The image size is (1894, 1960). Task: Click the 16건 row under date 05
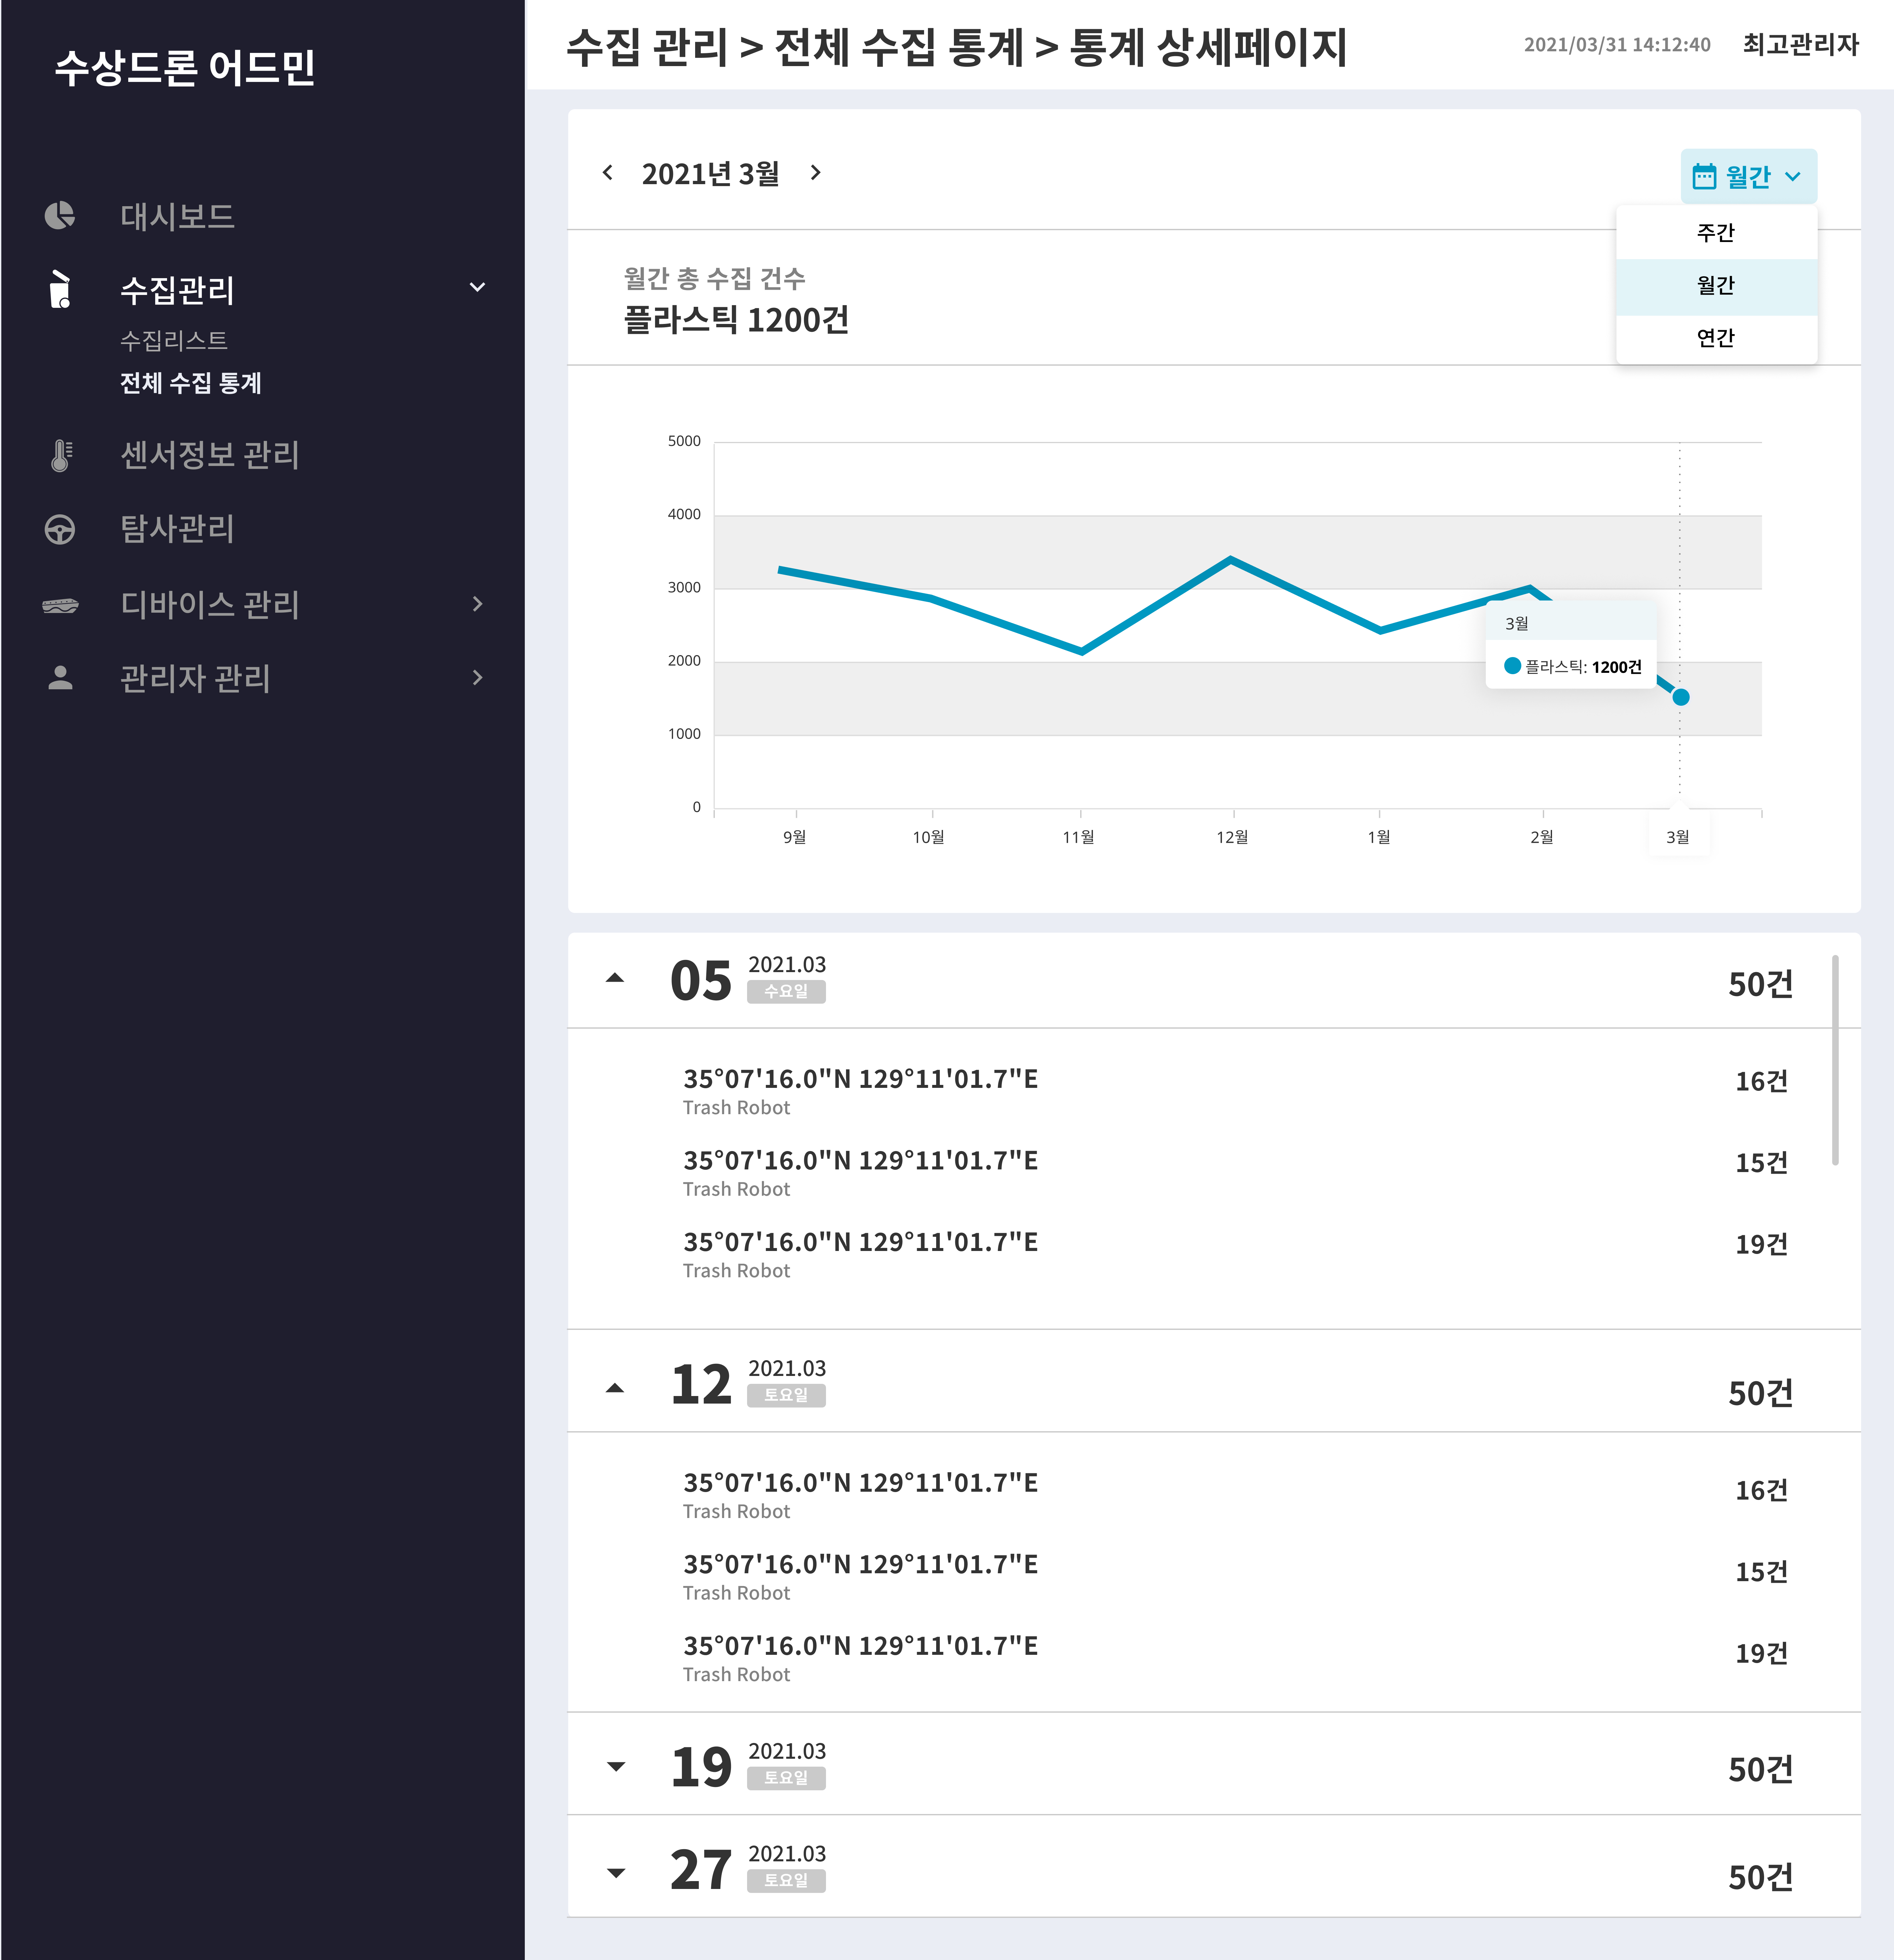pos(1214,1091)
